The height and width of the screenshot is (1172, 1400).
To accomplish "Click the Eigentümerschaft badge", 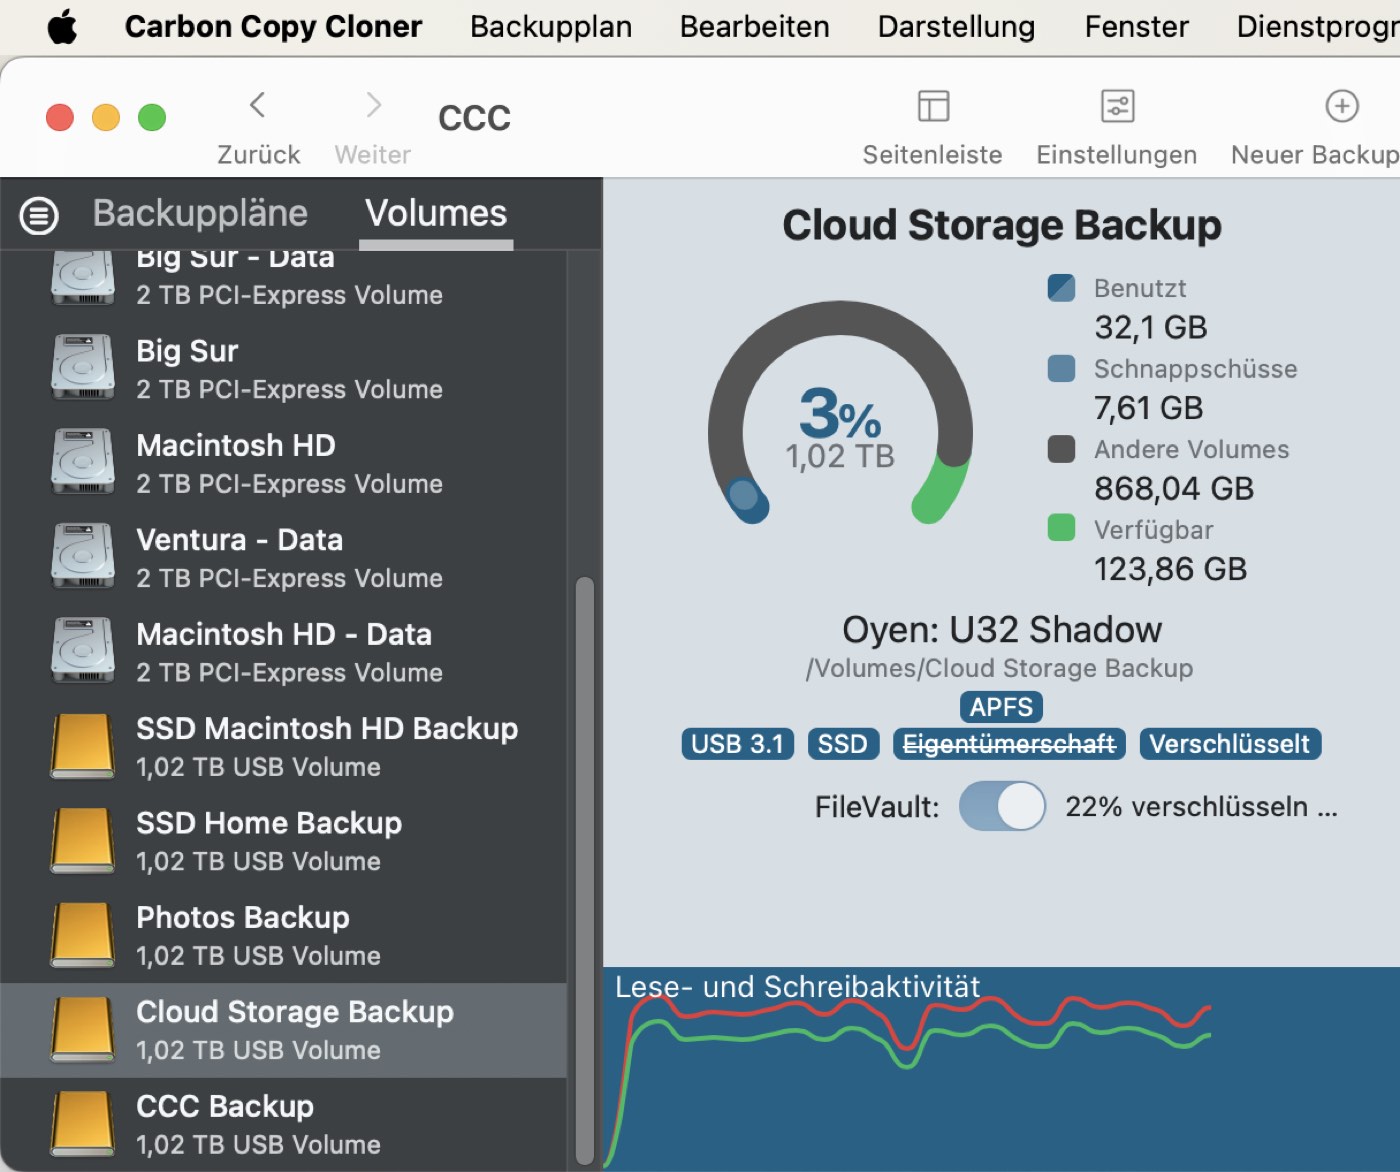I will coord(1009,744).
